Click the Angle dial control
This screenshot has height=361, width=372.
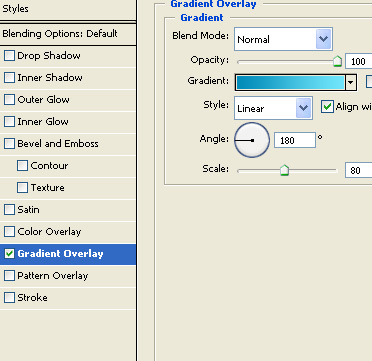pos(252,140)
